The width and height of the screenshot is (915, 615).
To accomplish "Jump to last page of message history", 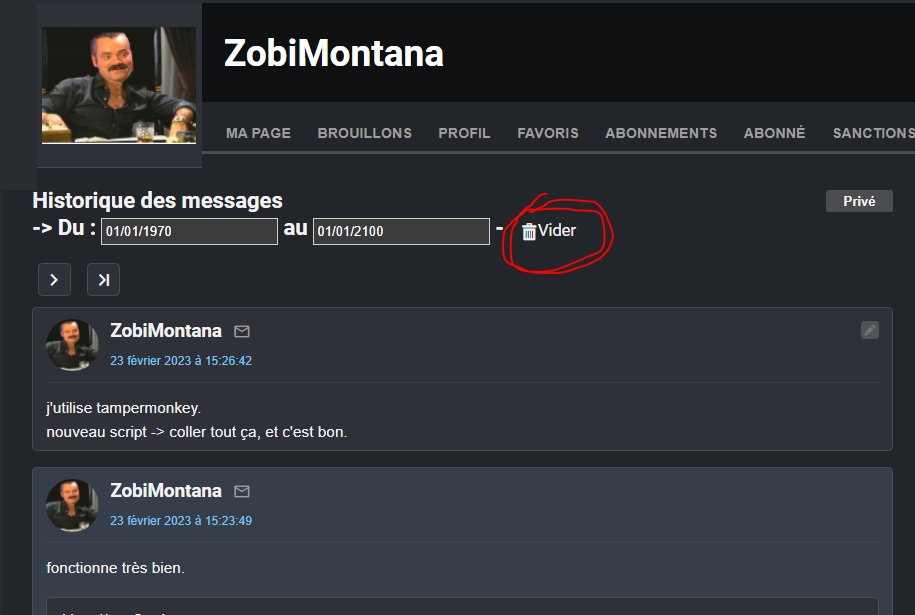I will [103, 279].
